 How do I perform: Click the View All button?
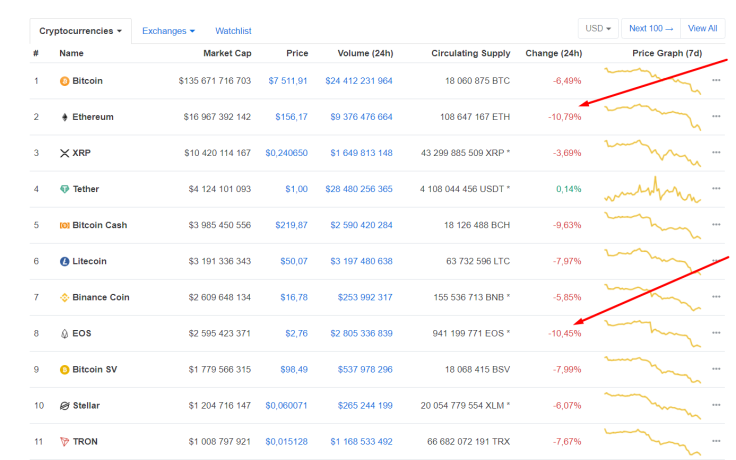pos(703,29)
